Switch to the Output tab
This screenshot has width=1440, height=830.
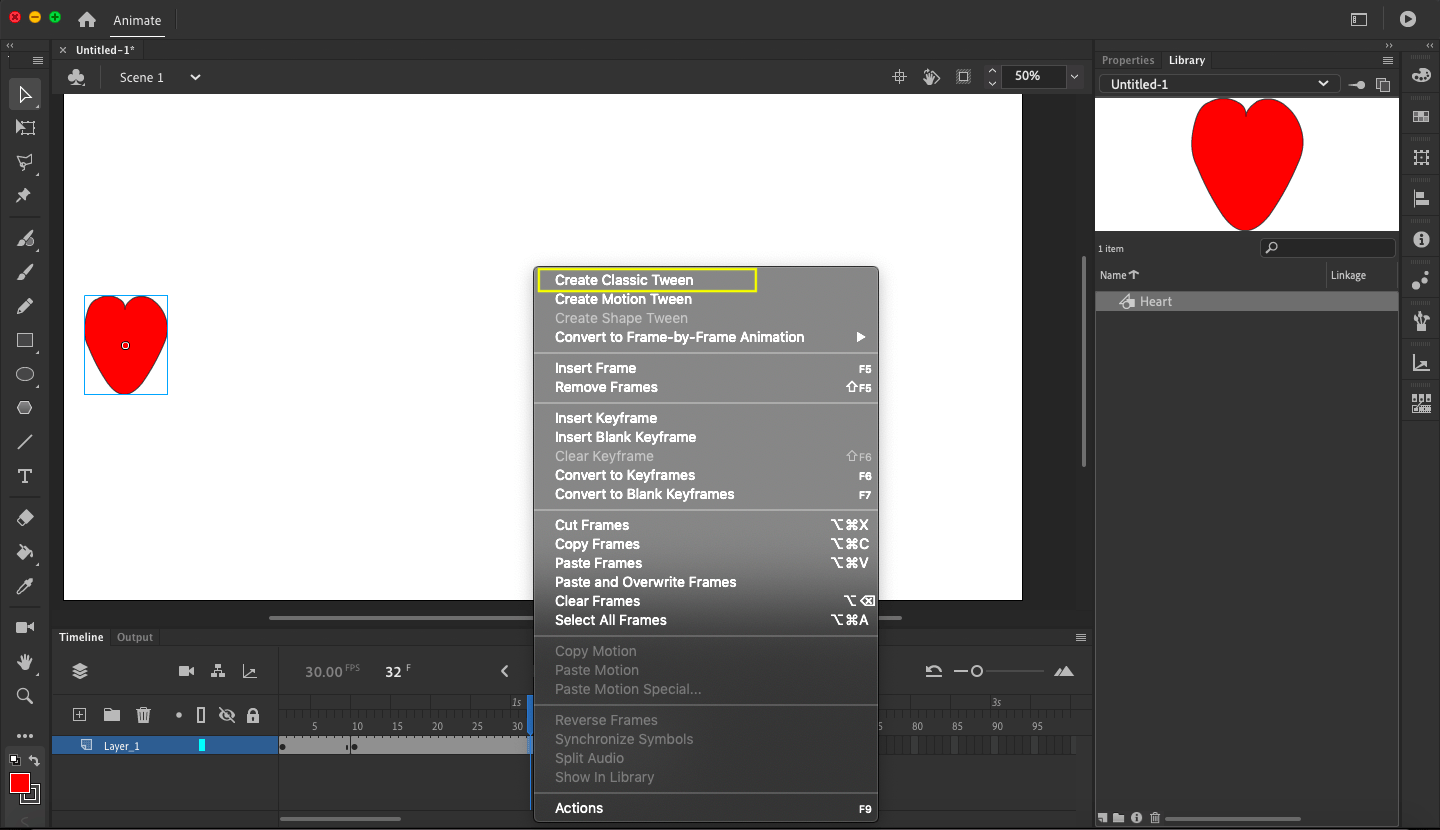pyautogui.click(x=134, y=637)
